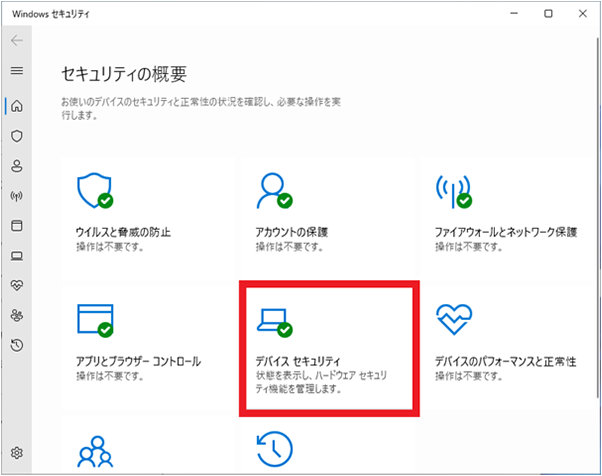Click the vertical scrollbar on the right
This screenshot has height=476, width=602.
coord(597,218)
